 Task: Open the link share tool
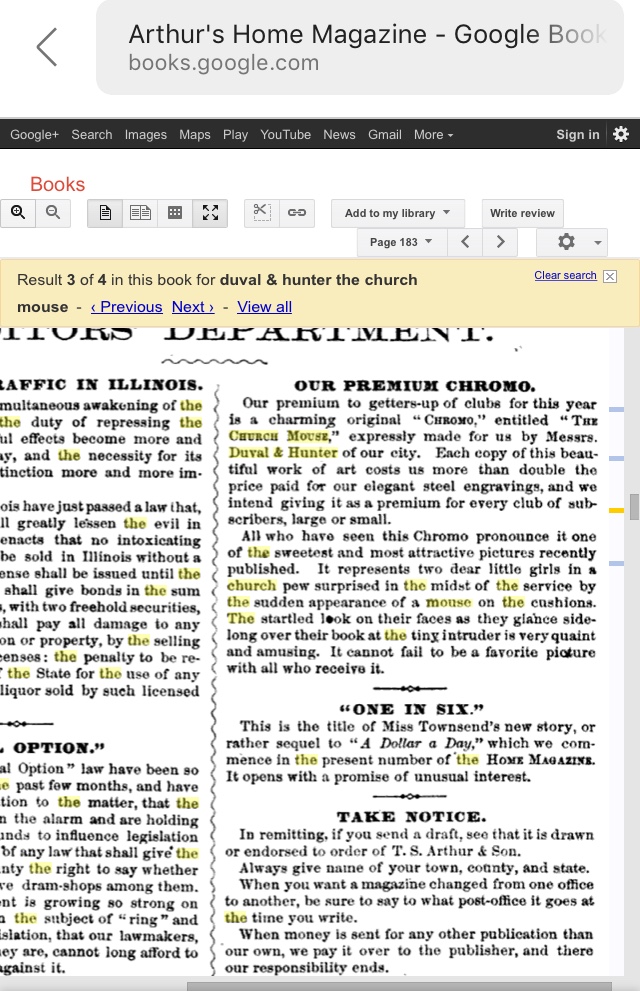point(297,213)
